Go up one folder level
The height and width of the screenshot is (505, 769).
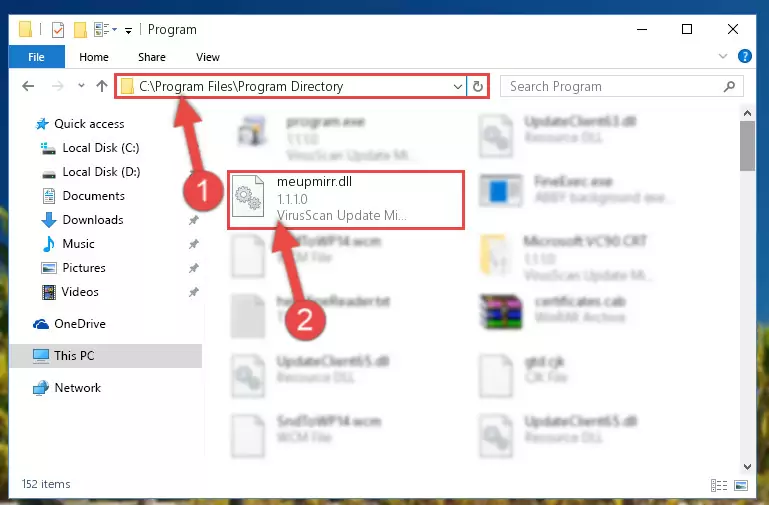point(102,86)
